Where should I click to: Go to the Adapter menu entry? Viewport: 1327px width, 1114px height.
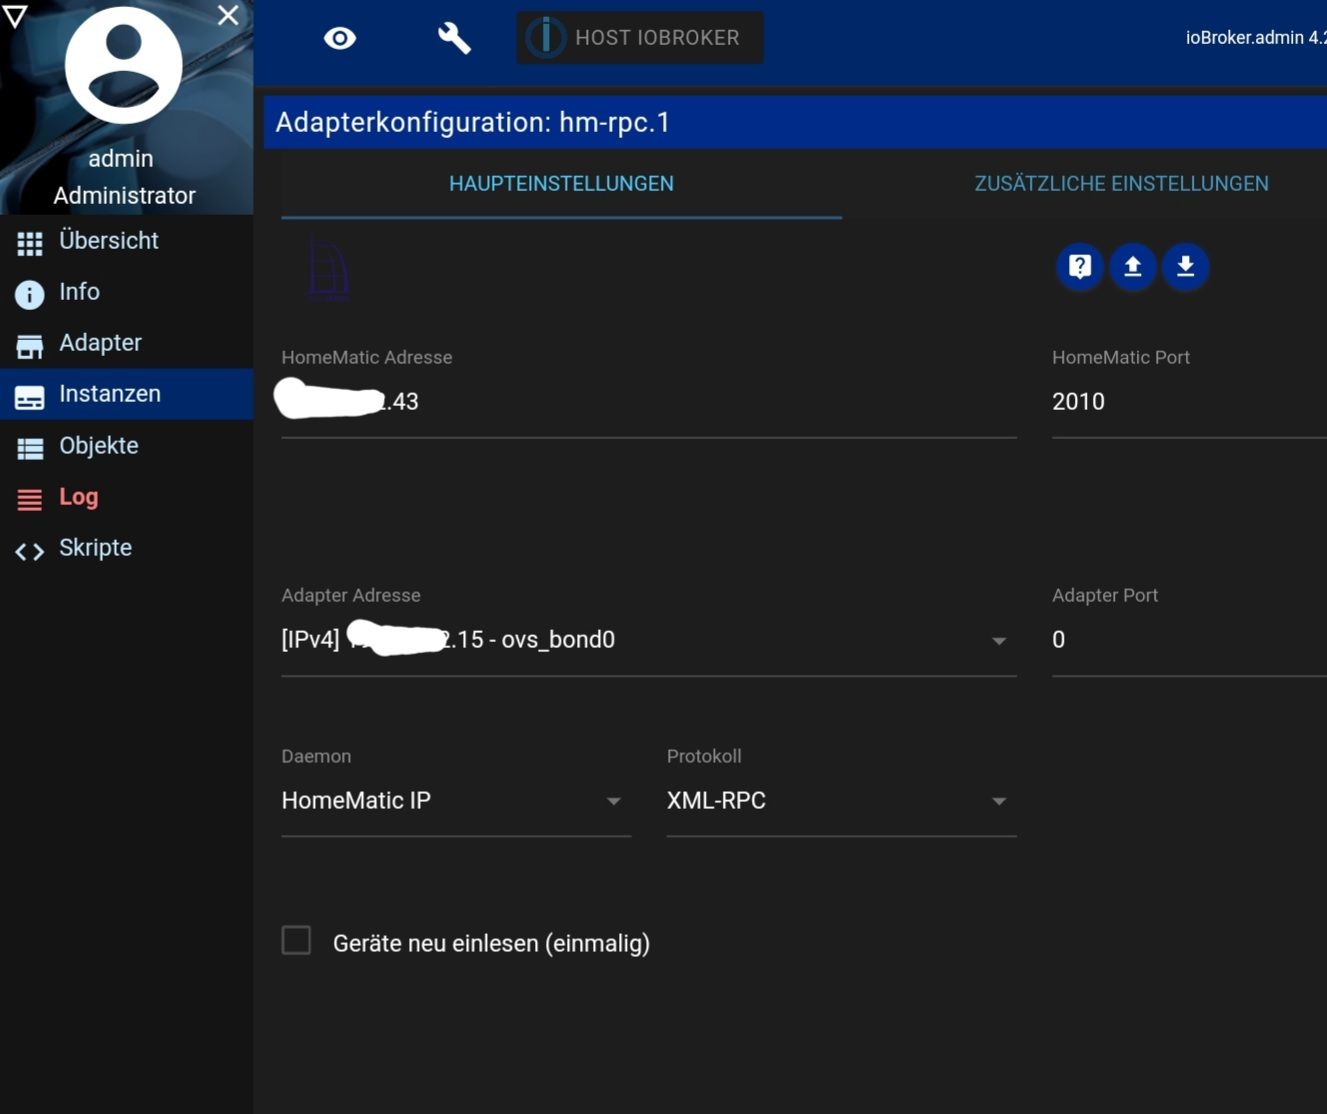point(126,343)
